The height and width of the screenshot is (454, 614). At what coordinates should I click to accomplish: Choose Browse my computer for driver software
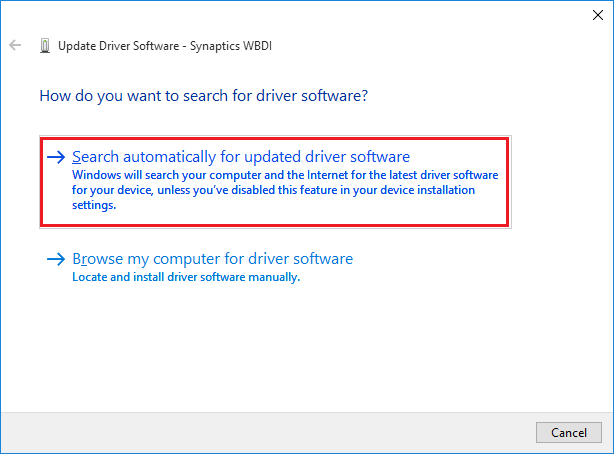pyautogui.click(x=212, y=259)
